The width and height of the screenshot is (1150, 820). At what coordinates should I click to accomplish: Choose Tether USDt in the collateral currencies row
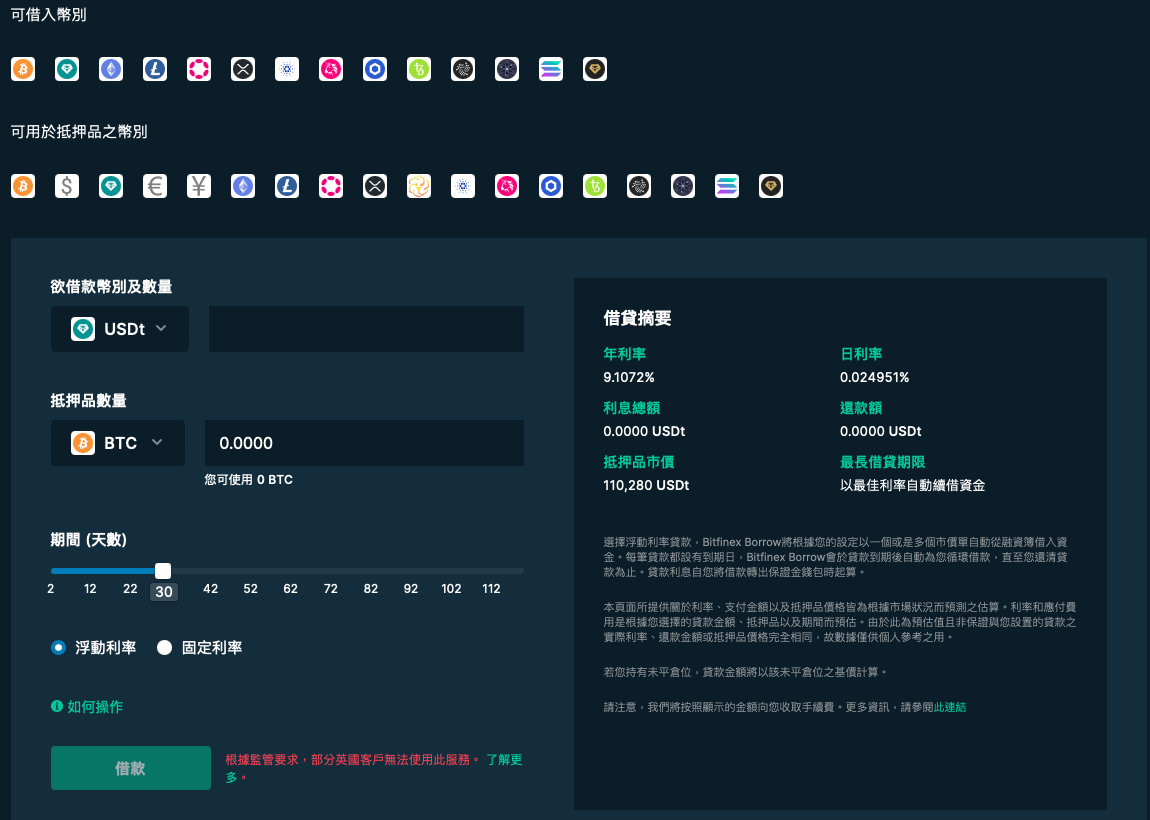[x=111, y=186]
